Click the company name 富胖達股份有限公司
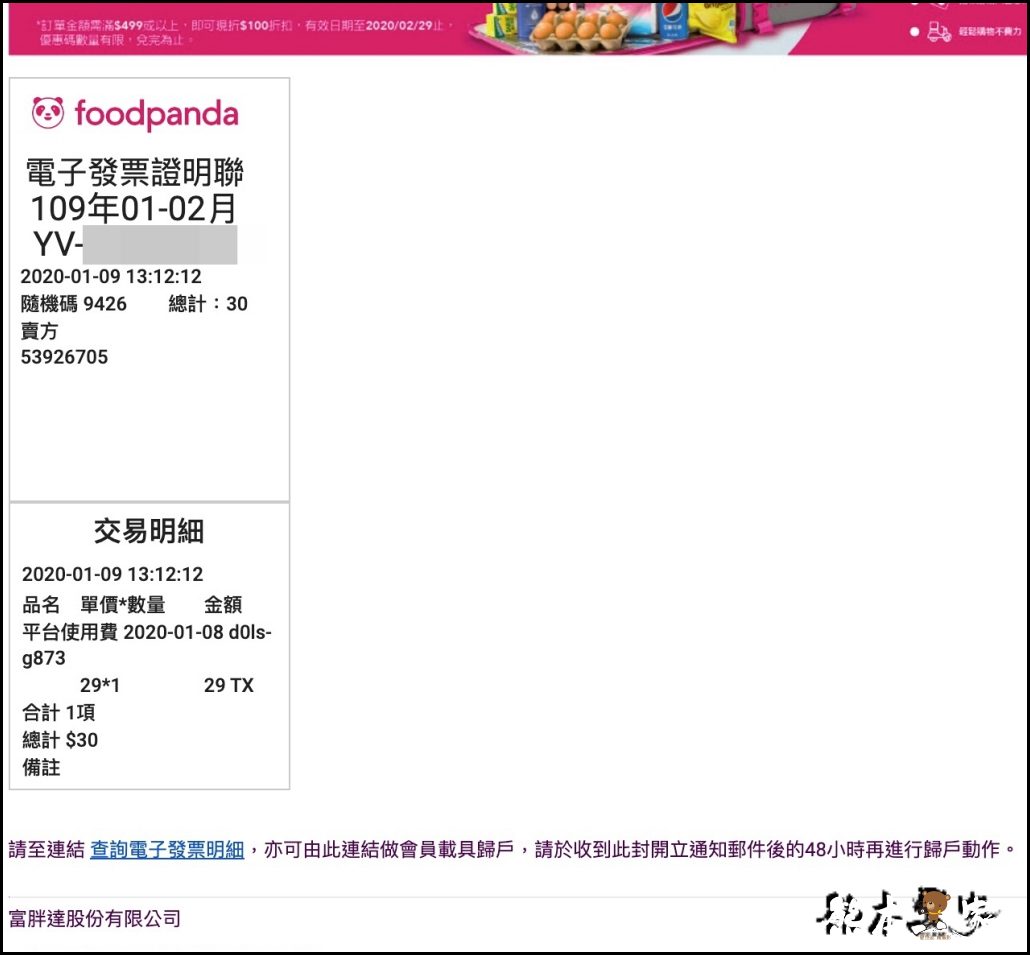The image size is (1030, 955). tap(95, 918)
